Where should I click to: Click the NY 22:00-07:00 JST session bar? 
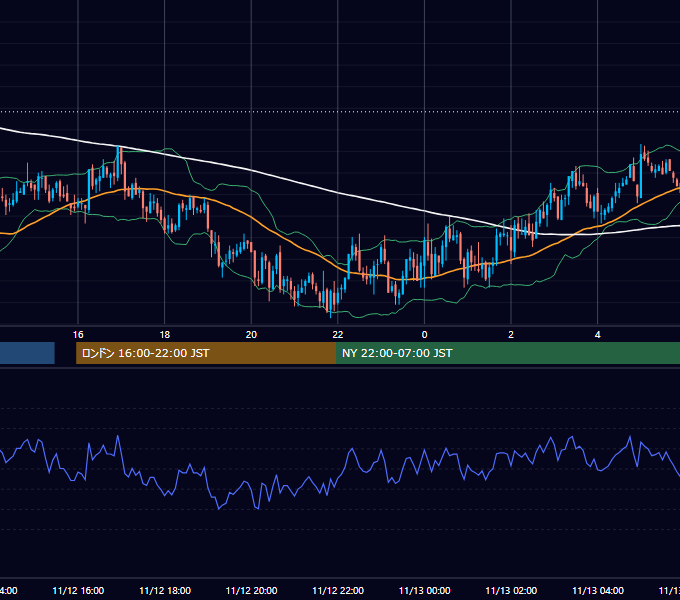pos(508,353)
